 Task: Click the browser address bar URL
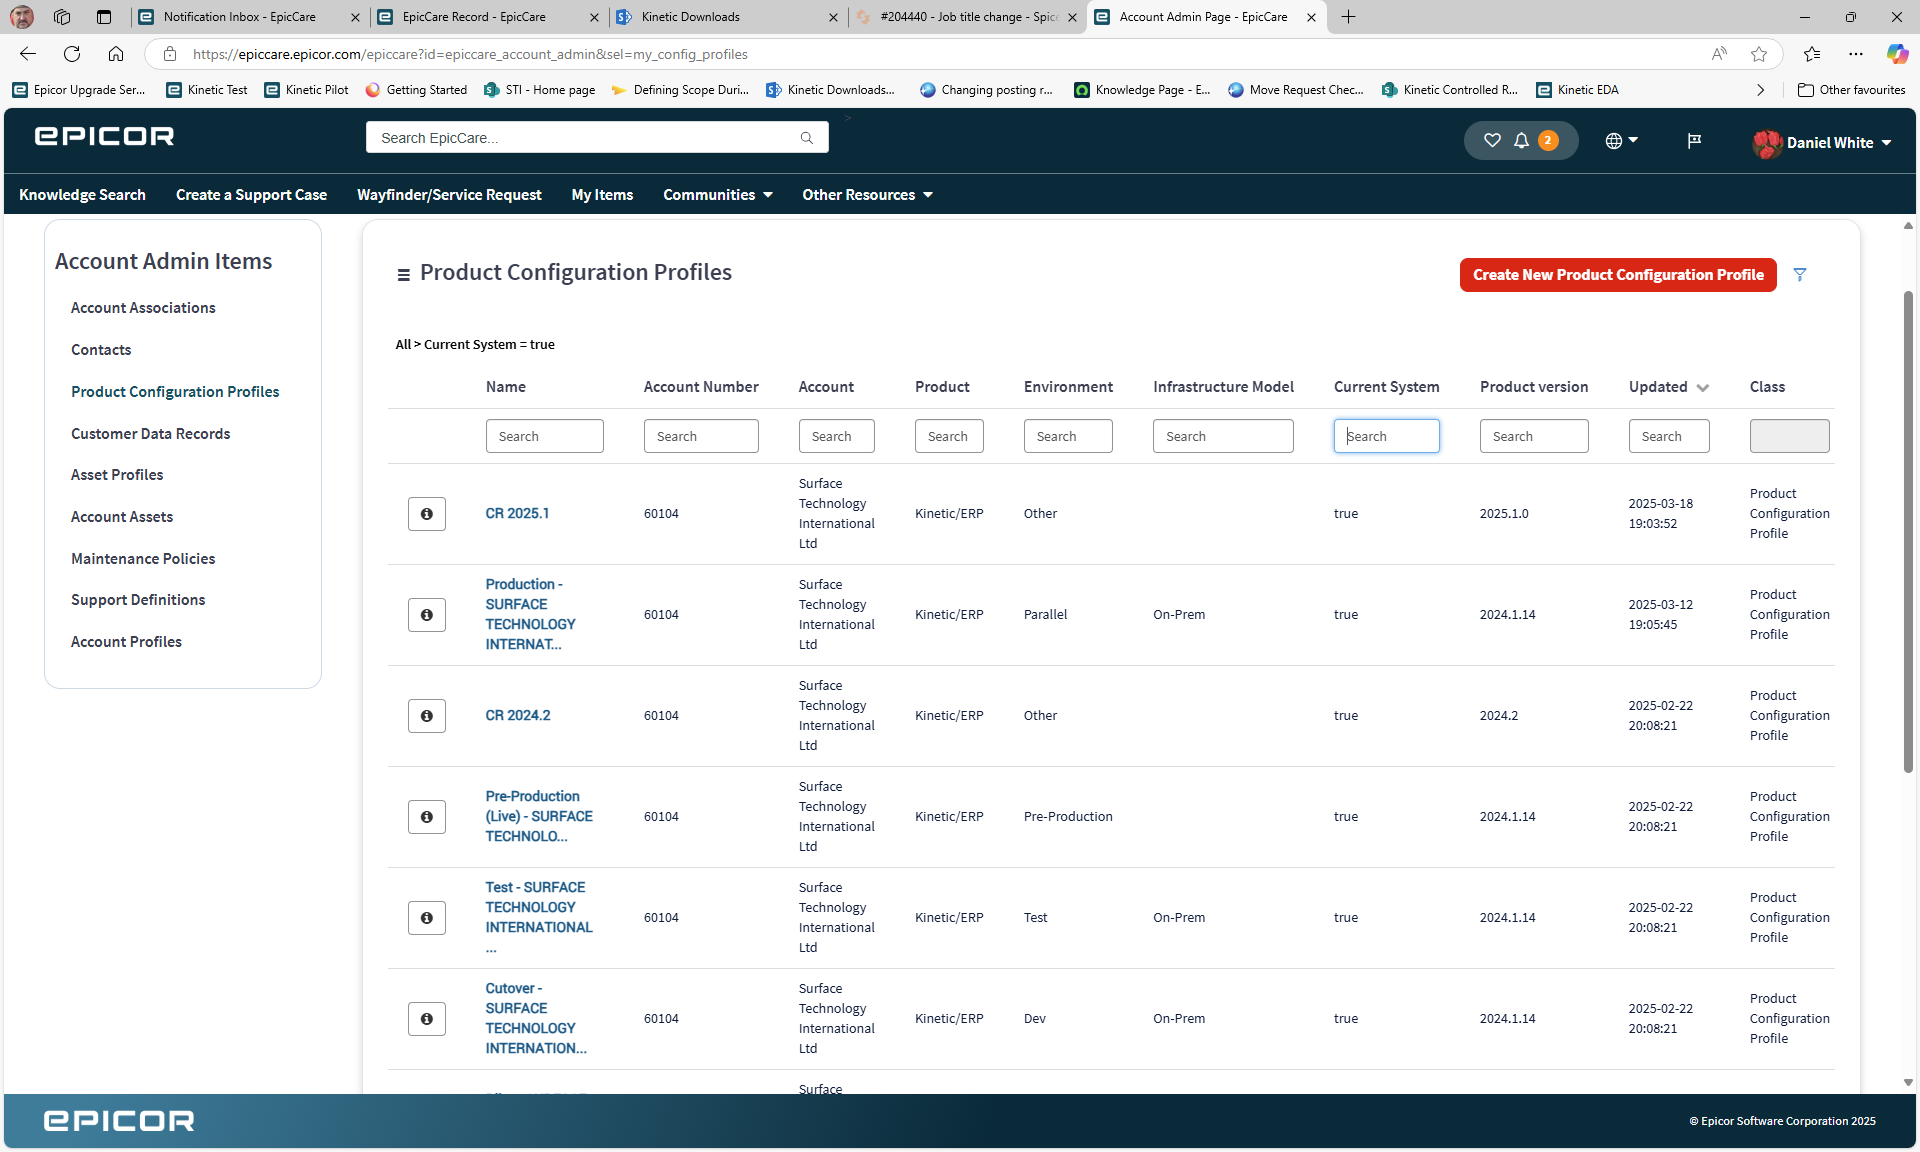pyautogui.click(x=470, y=54)
